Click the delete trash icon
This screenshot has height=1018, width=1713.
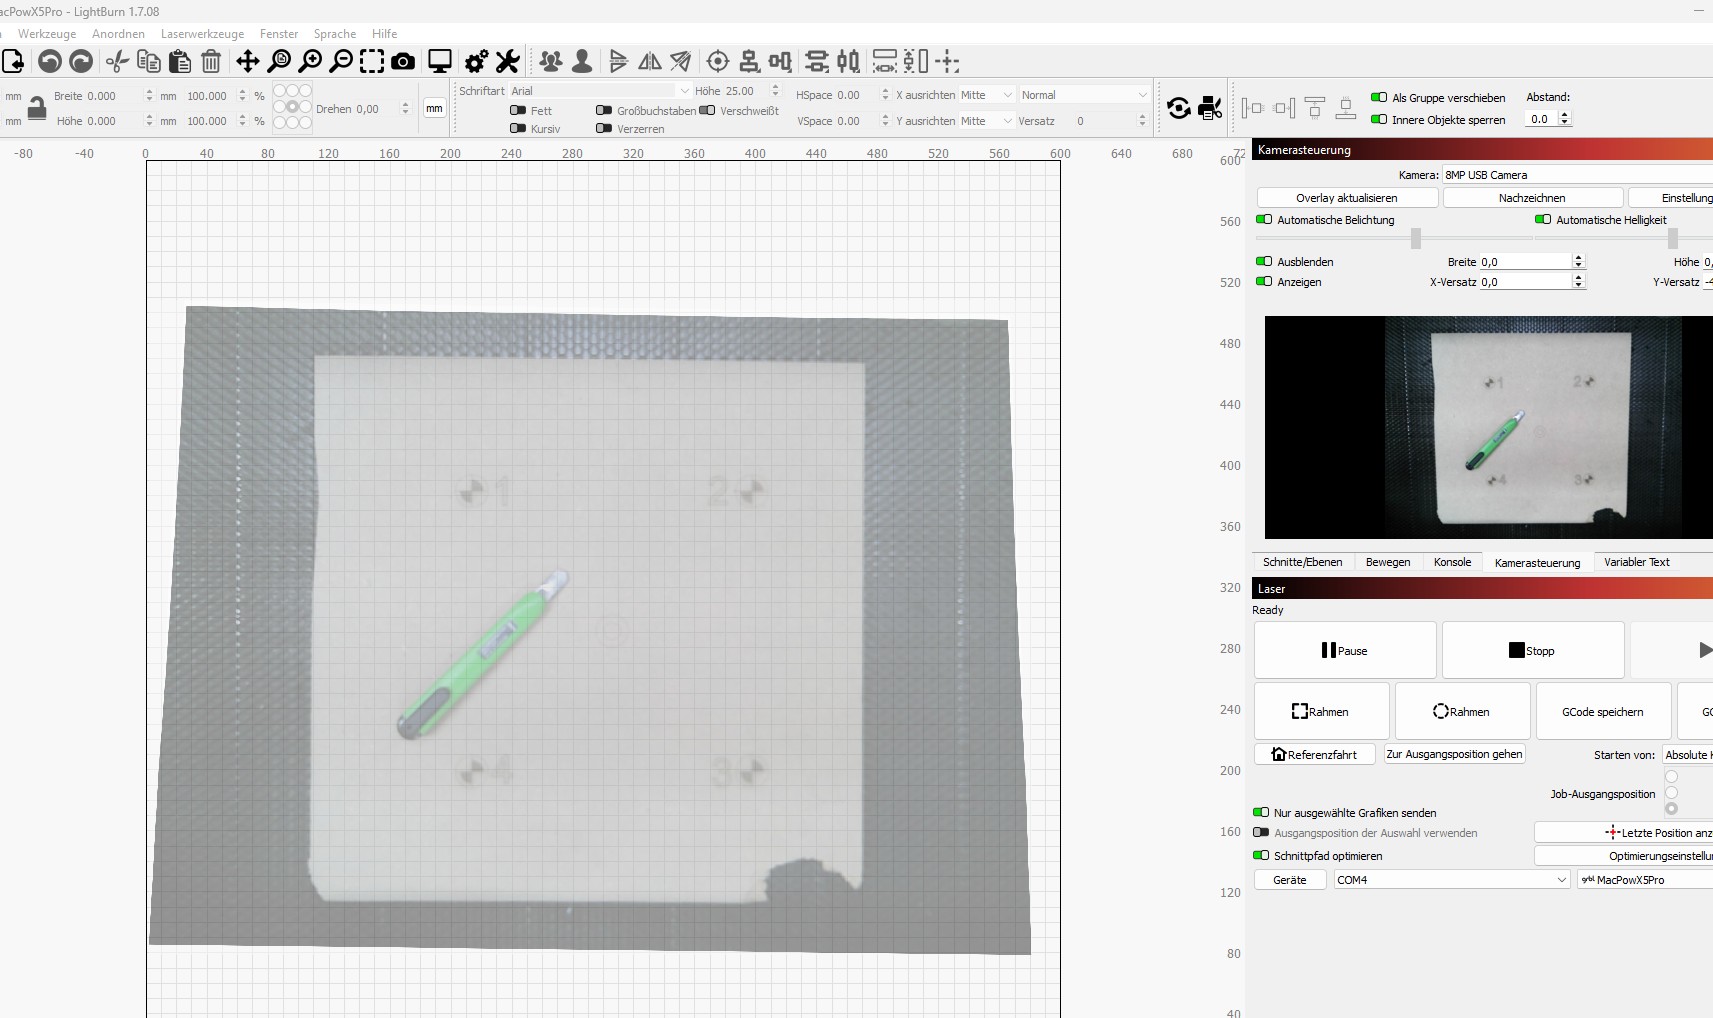(211, 61)
